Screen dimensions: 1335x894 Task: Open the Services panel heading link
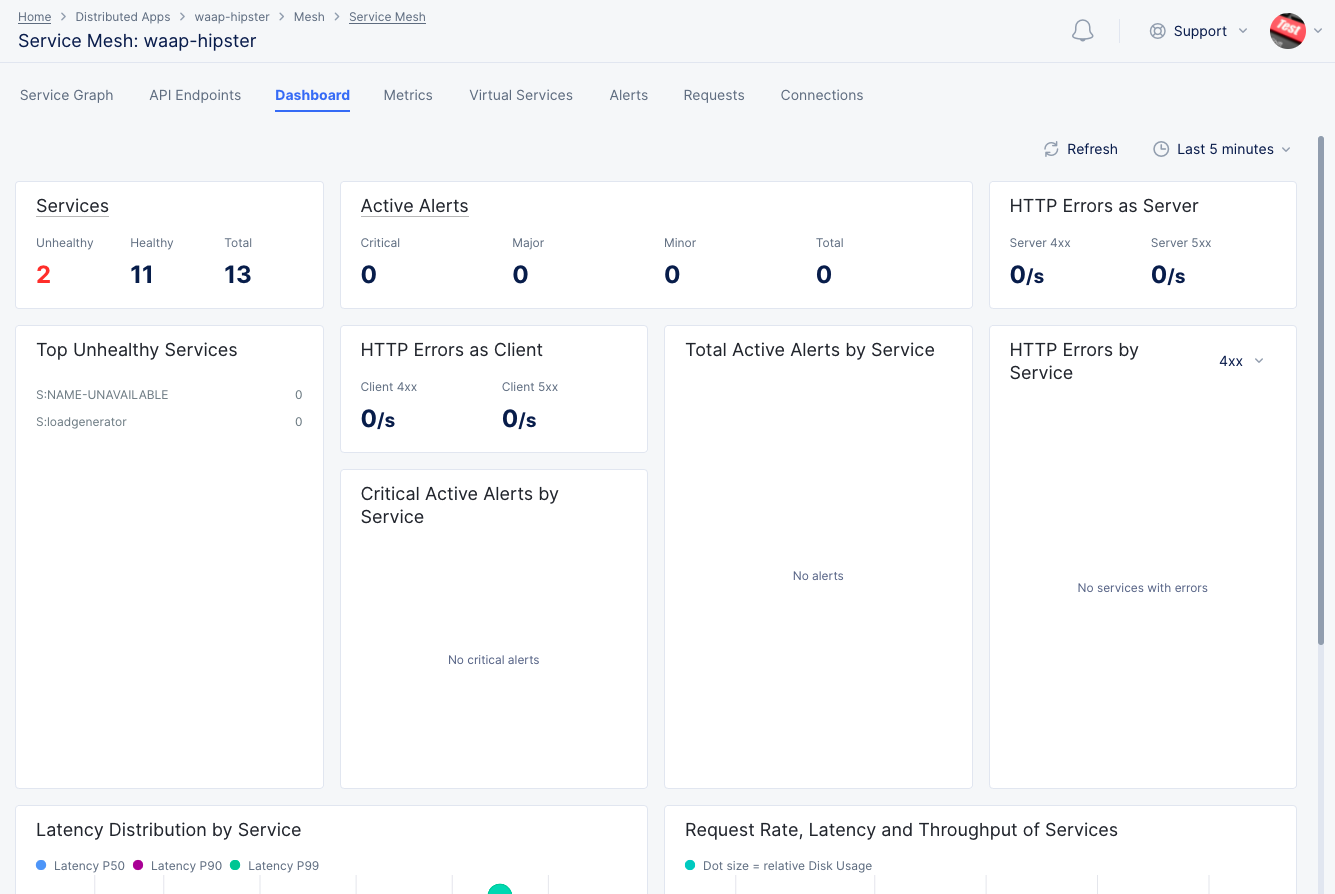click(x=72, y=206)
